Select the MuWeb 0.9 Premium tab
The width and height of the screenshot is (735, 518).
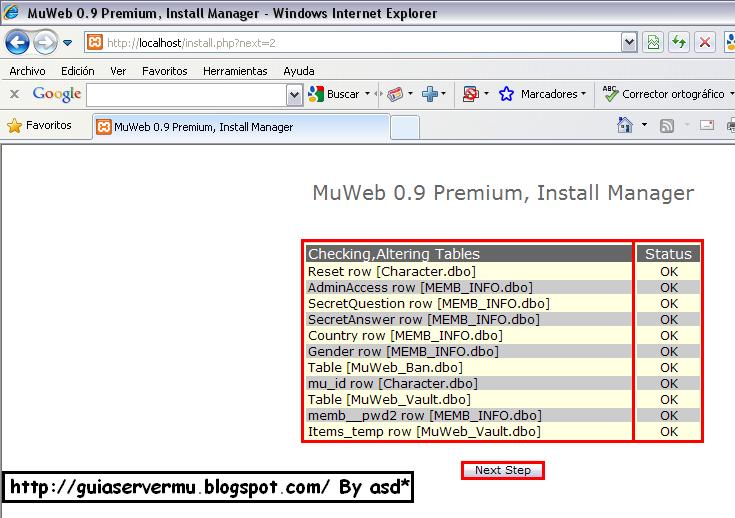[x=241, y=127]
